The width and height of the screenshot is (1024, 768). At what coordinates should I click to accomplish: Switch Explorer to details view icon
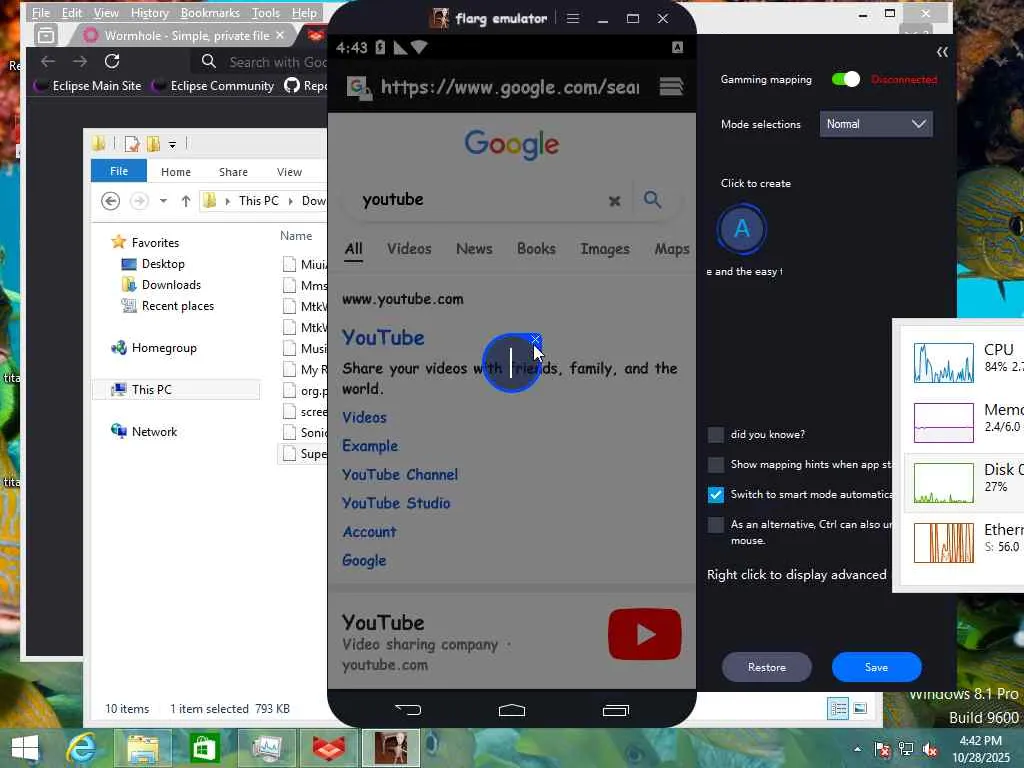pyautogui.click(x=838, y=709)
